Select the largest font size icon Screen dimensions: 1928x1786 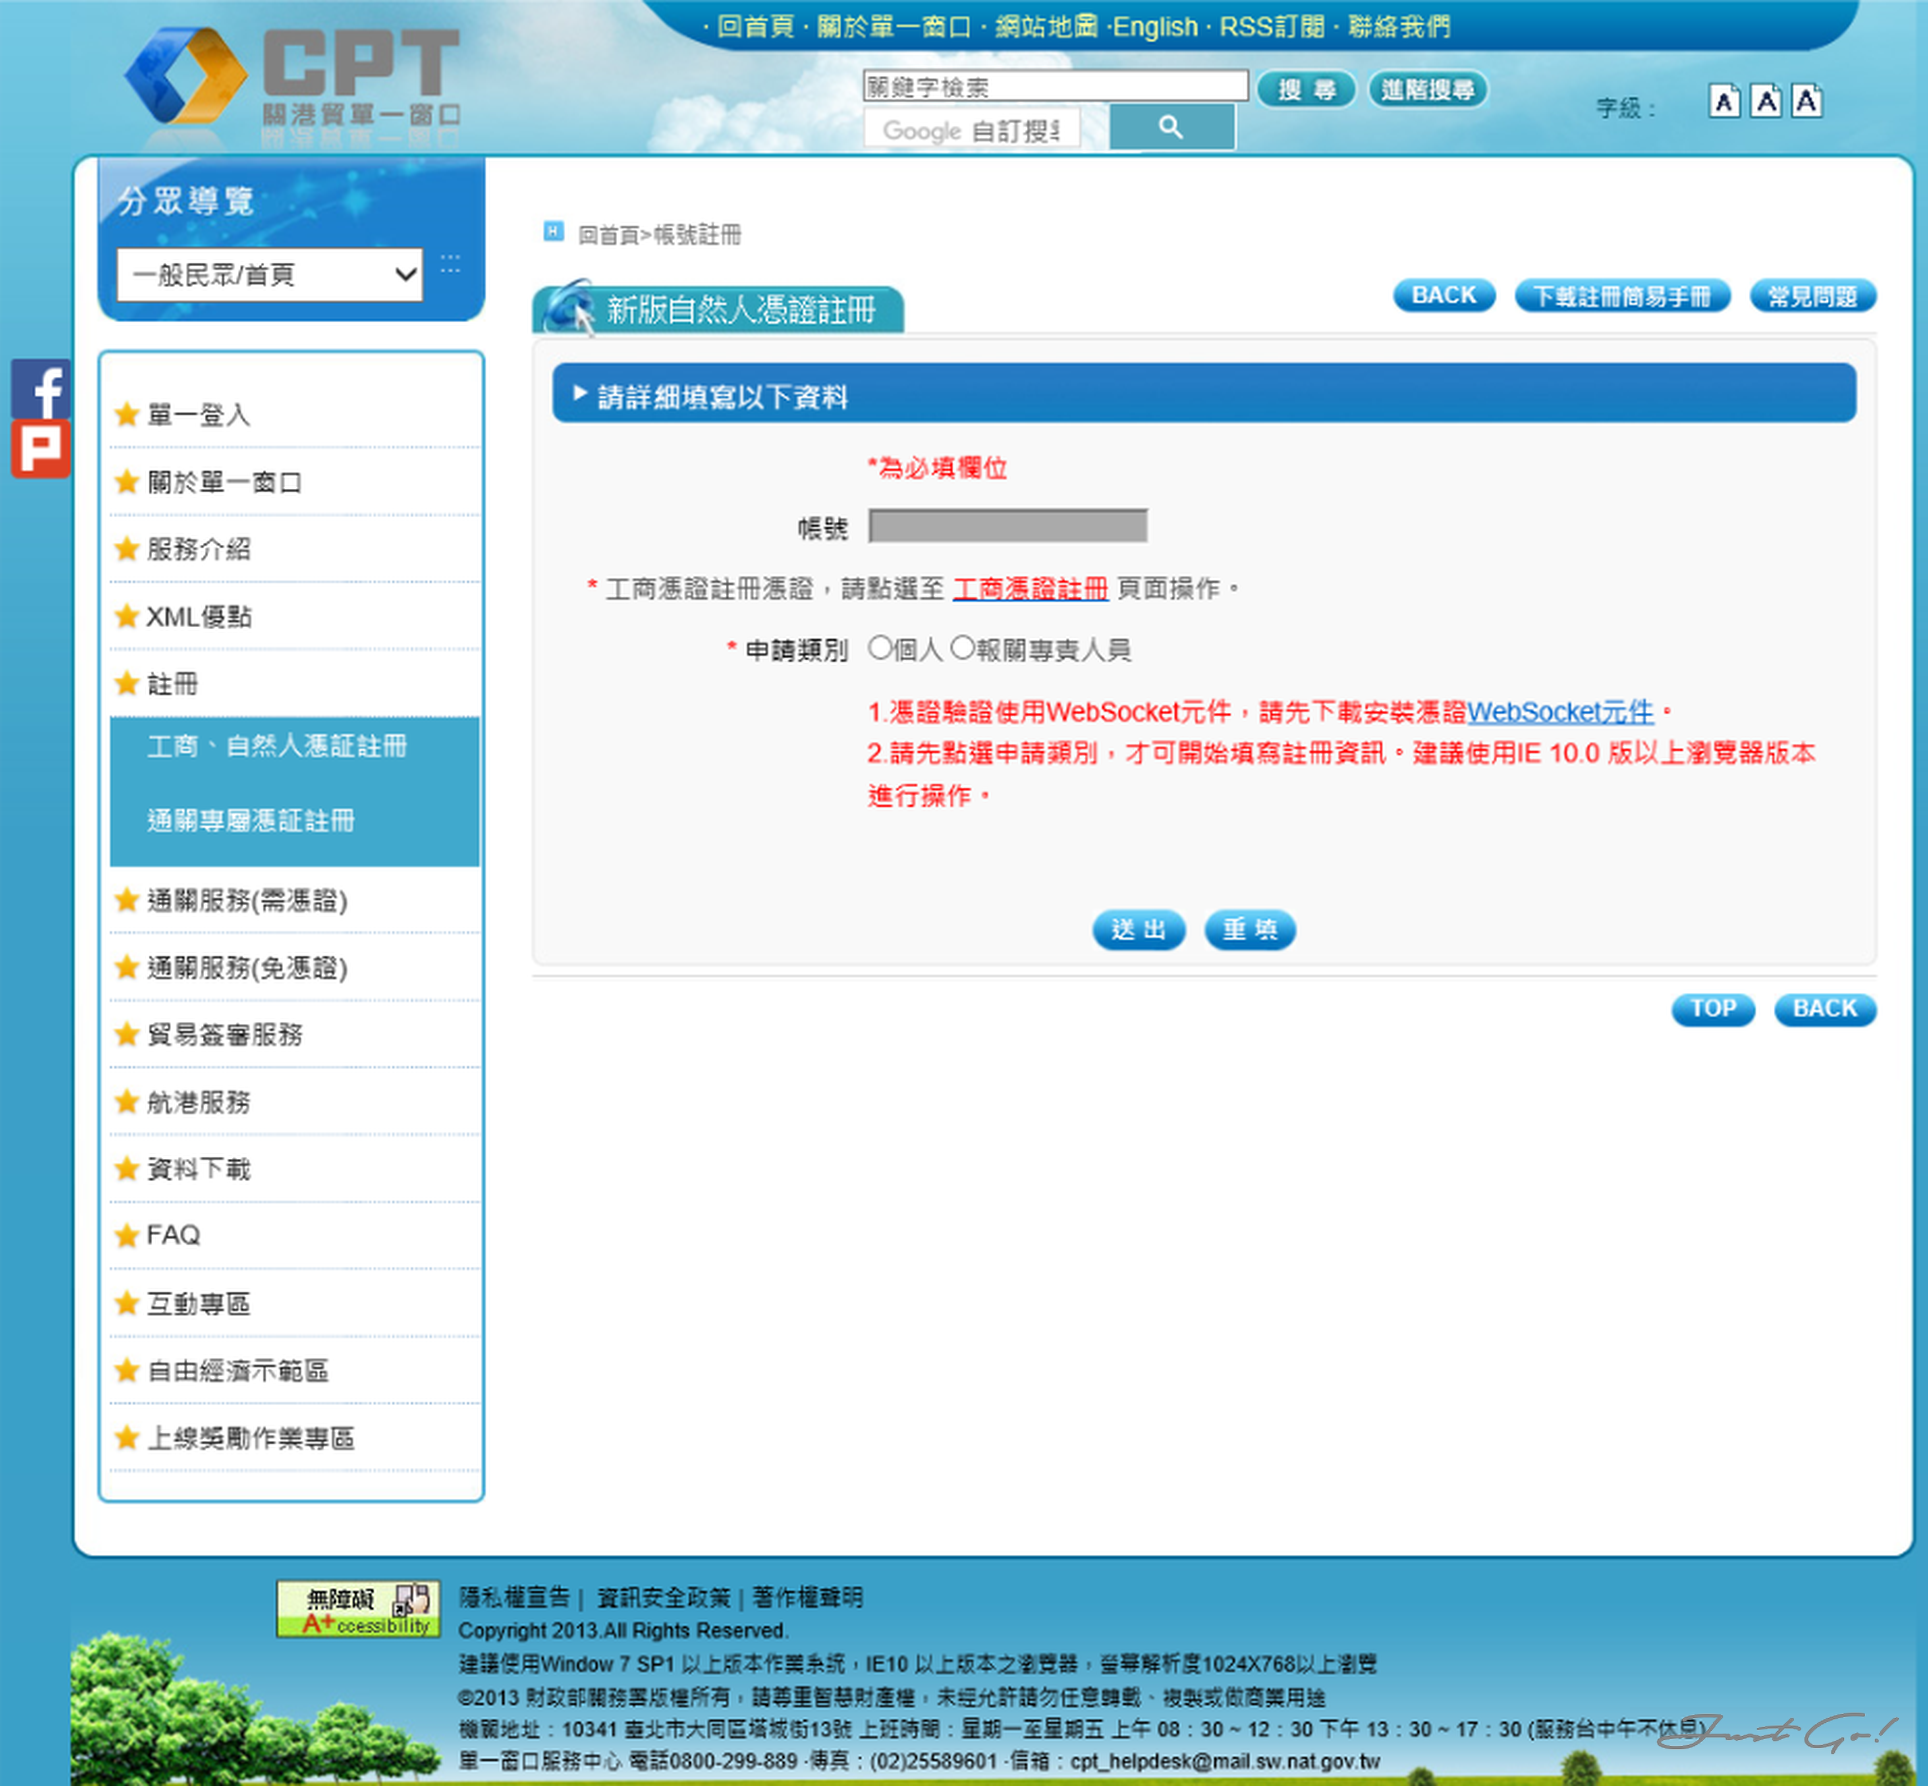pos(1806,101)
